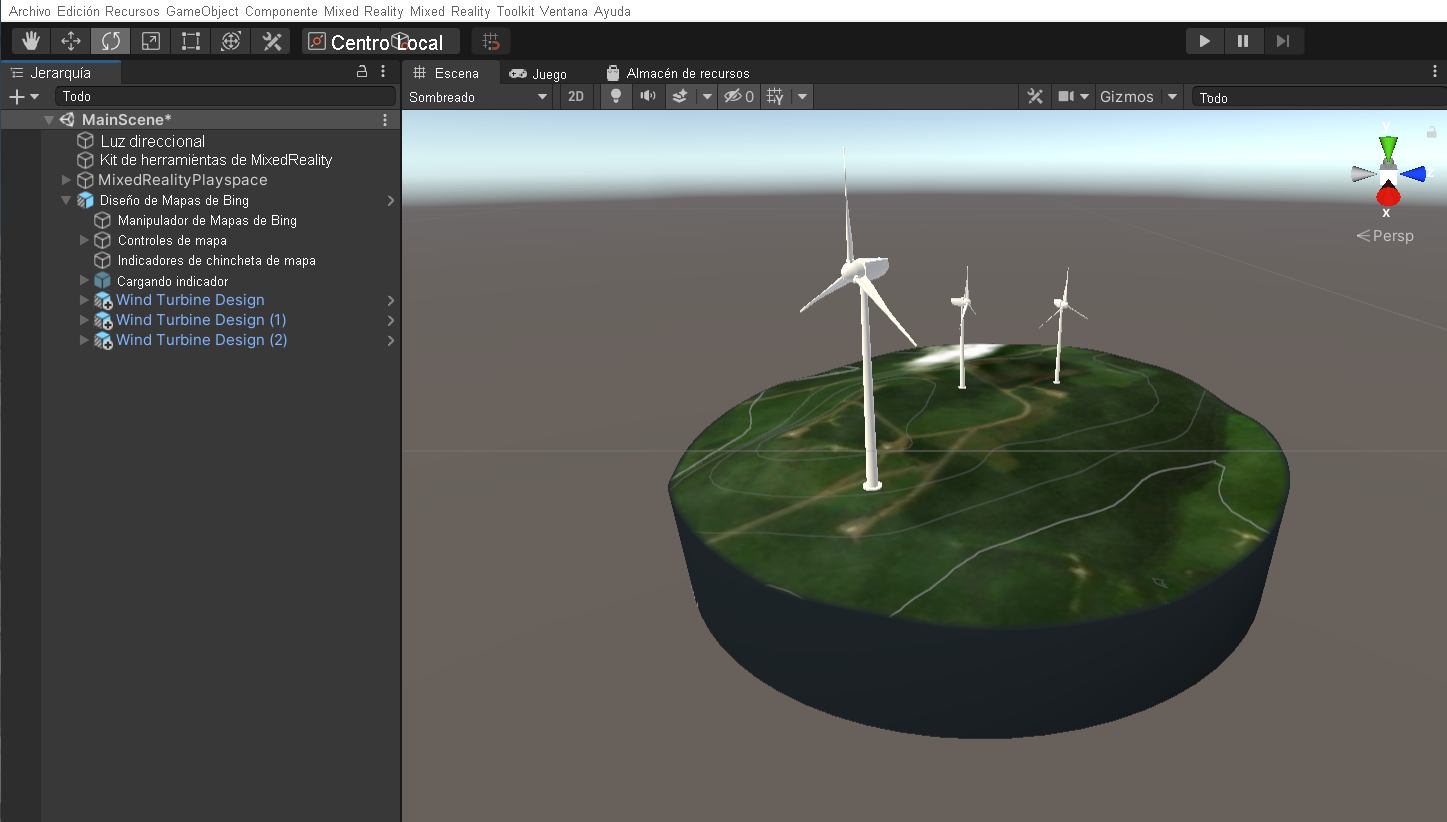Open scene effects dropdown arrow
Image resolution: width=1447 pixels, height=822 pixels.
pos(707,97)
